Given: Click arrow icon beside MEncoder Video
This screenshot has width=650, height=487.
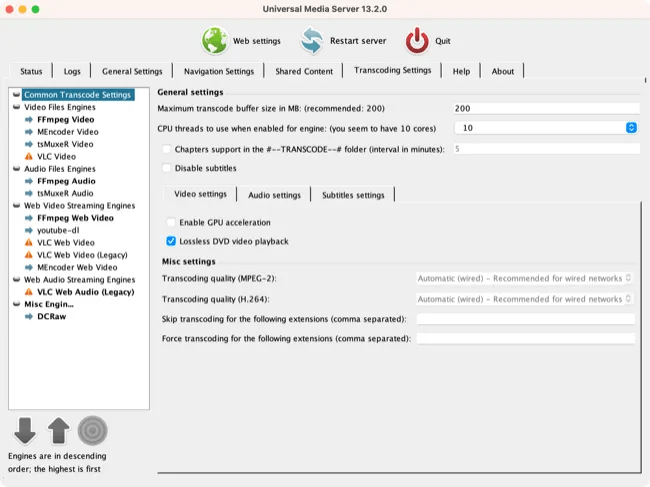Looking at the screenshot, I should 29,132.
